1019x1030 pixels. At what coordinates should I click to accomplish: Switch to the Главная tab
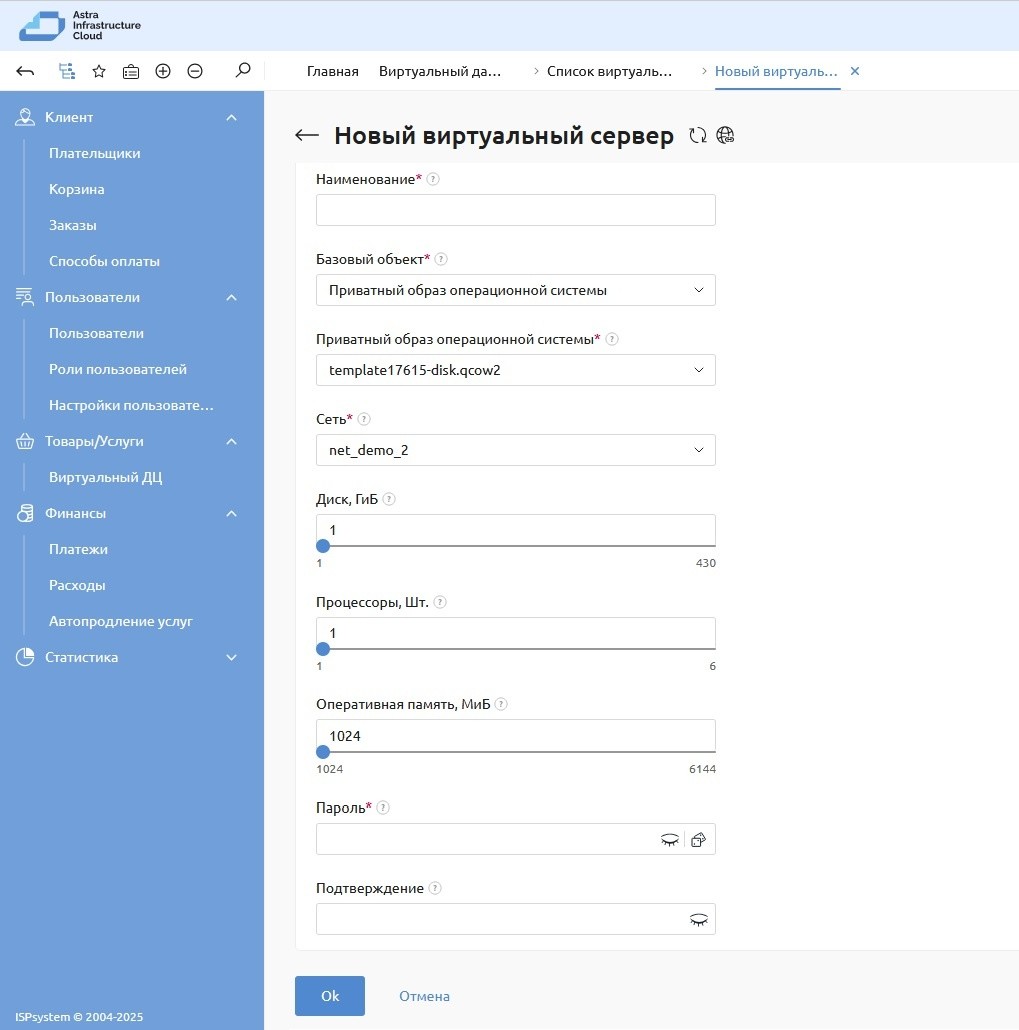[x=332, y=72]
